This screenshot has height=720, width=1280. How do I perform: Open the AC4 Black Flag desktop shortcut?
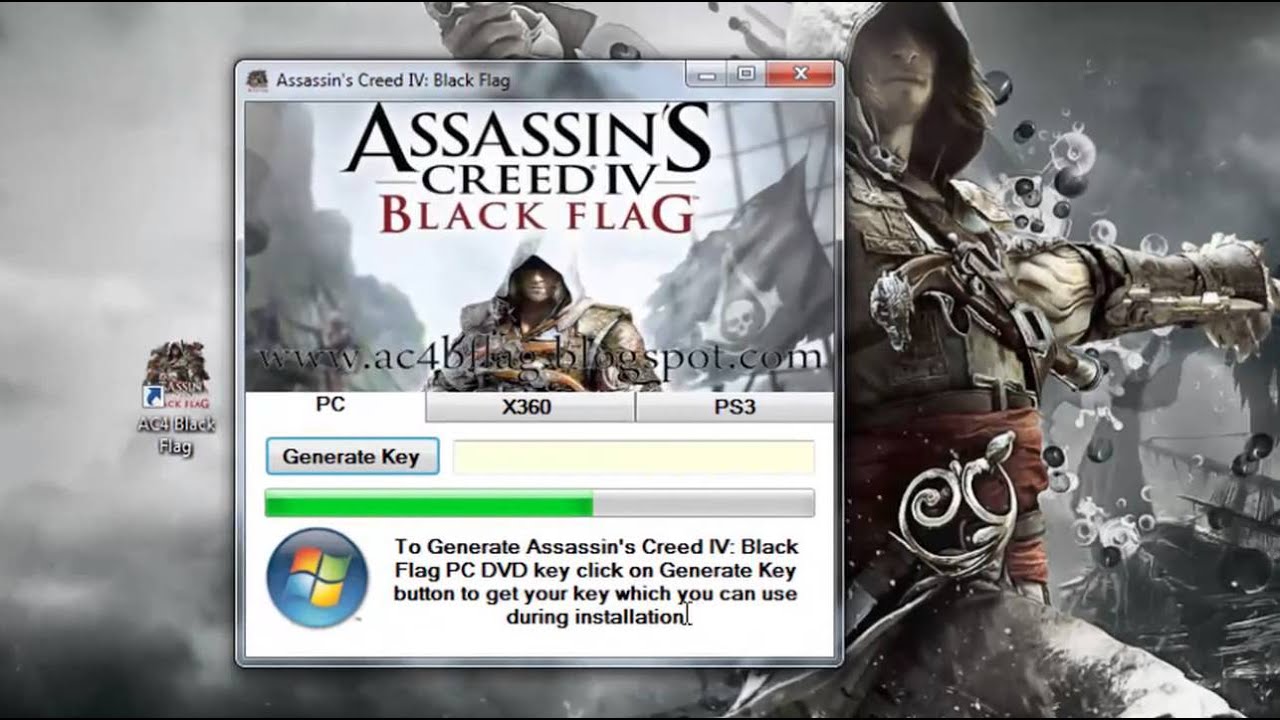176,397
